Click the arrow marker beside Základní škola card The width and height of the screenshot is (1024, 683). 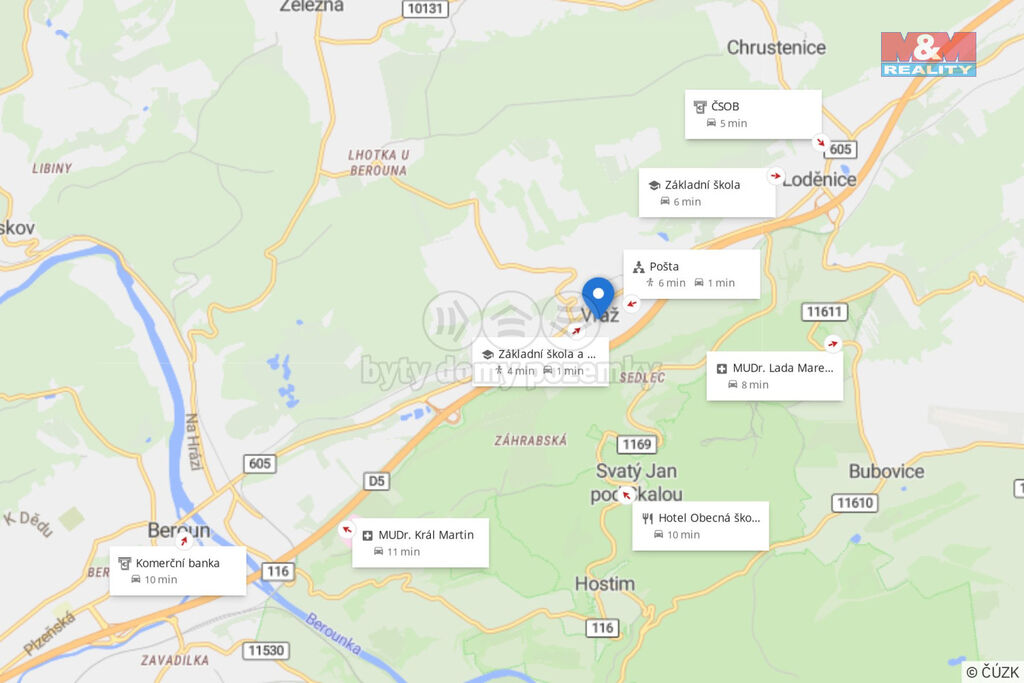775,176
